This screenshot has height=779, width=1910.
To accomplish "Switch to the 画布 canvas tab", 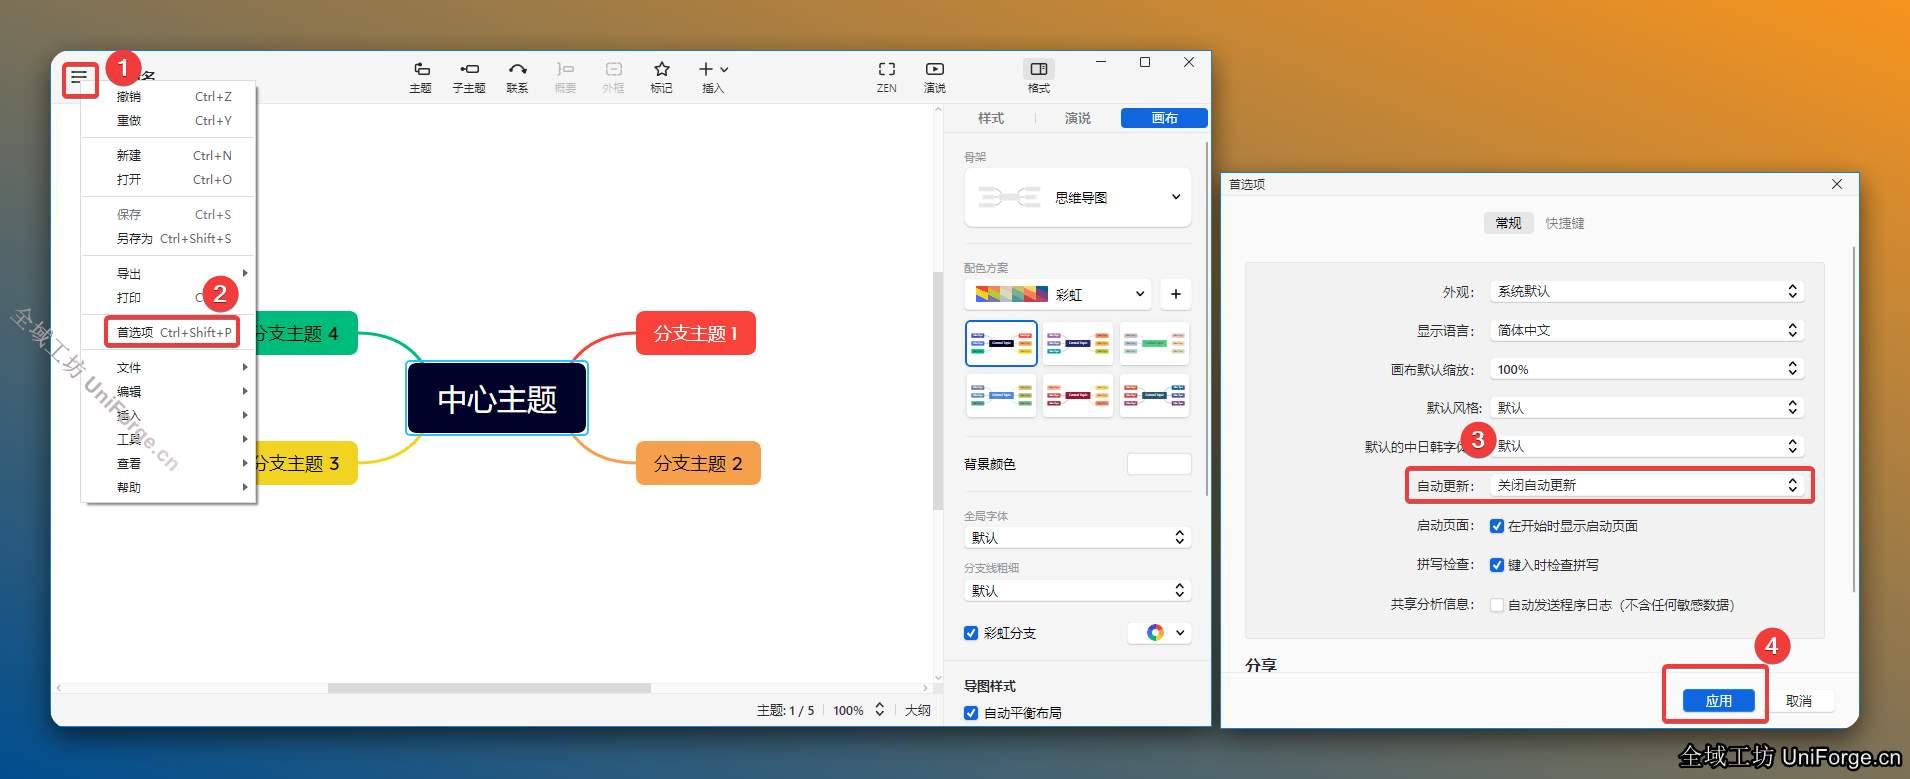I will 1165,118.
